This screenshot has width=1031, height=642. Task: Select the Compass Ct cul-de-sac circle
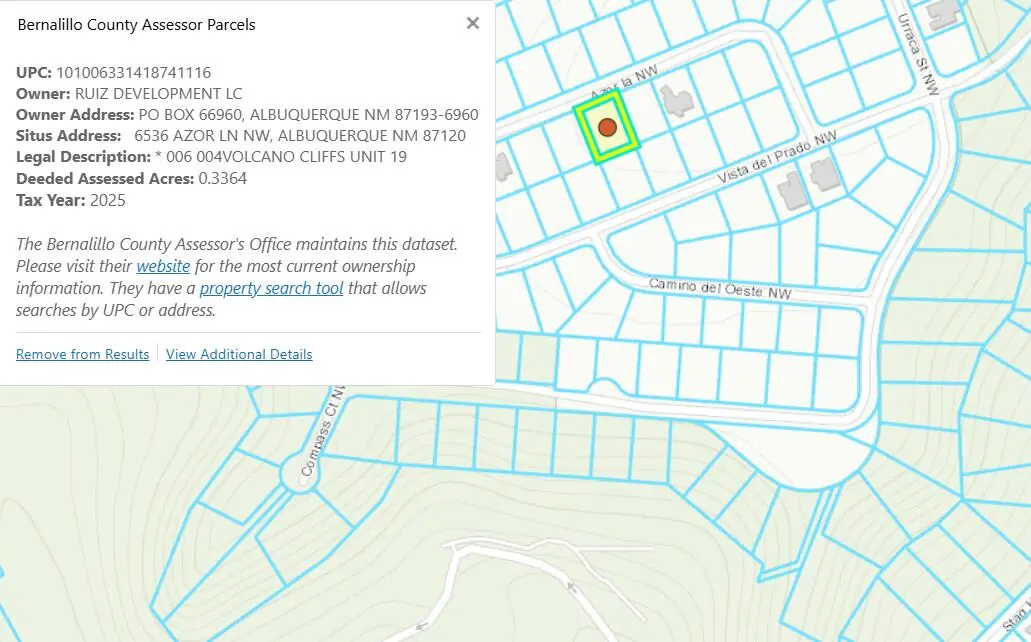tap(299, 472)
